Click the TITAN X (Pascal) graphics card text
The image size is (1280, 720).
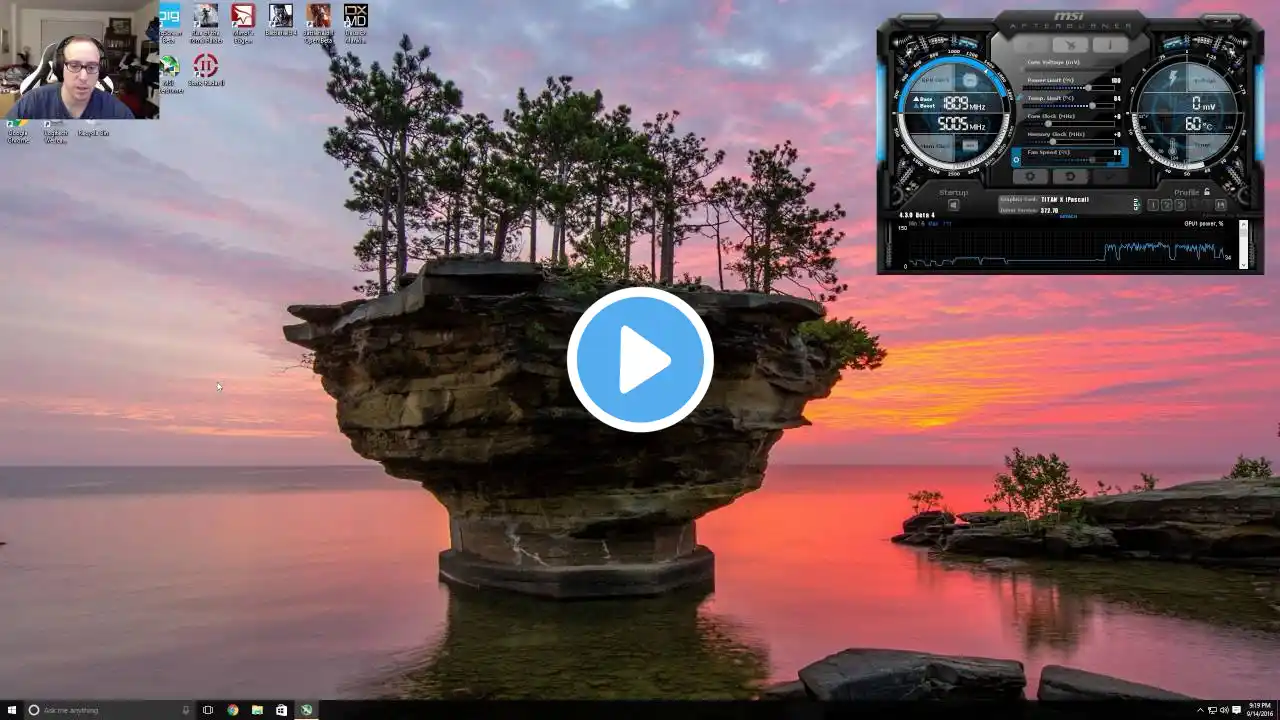click(1064, 199)
